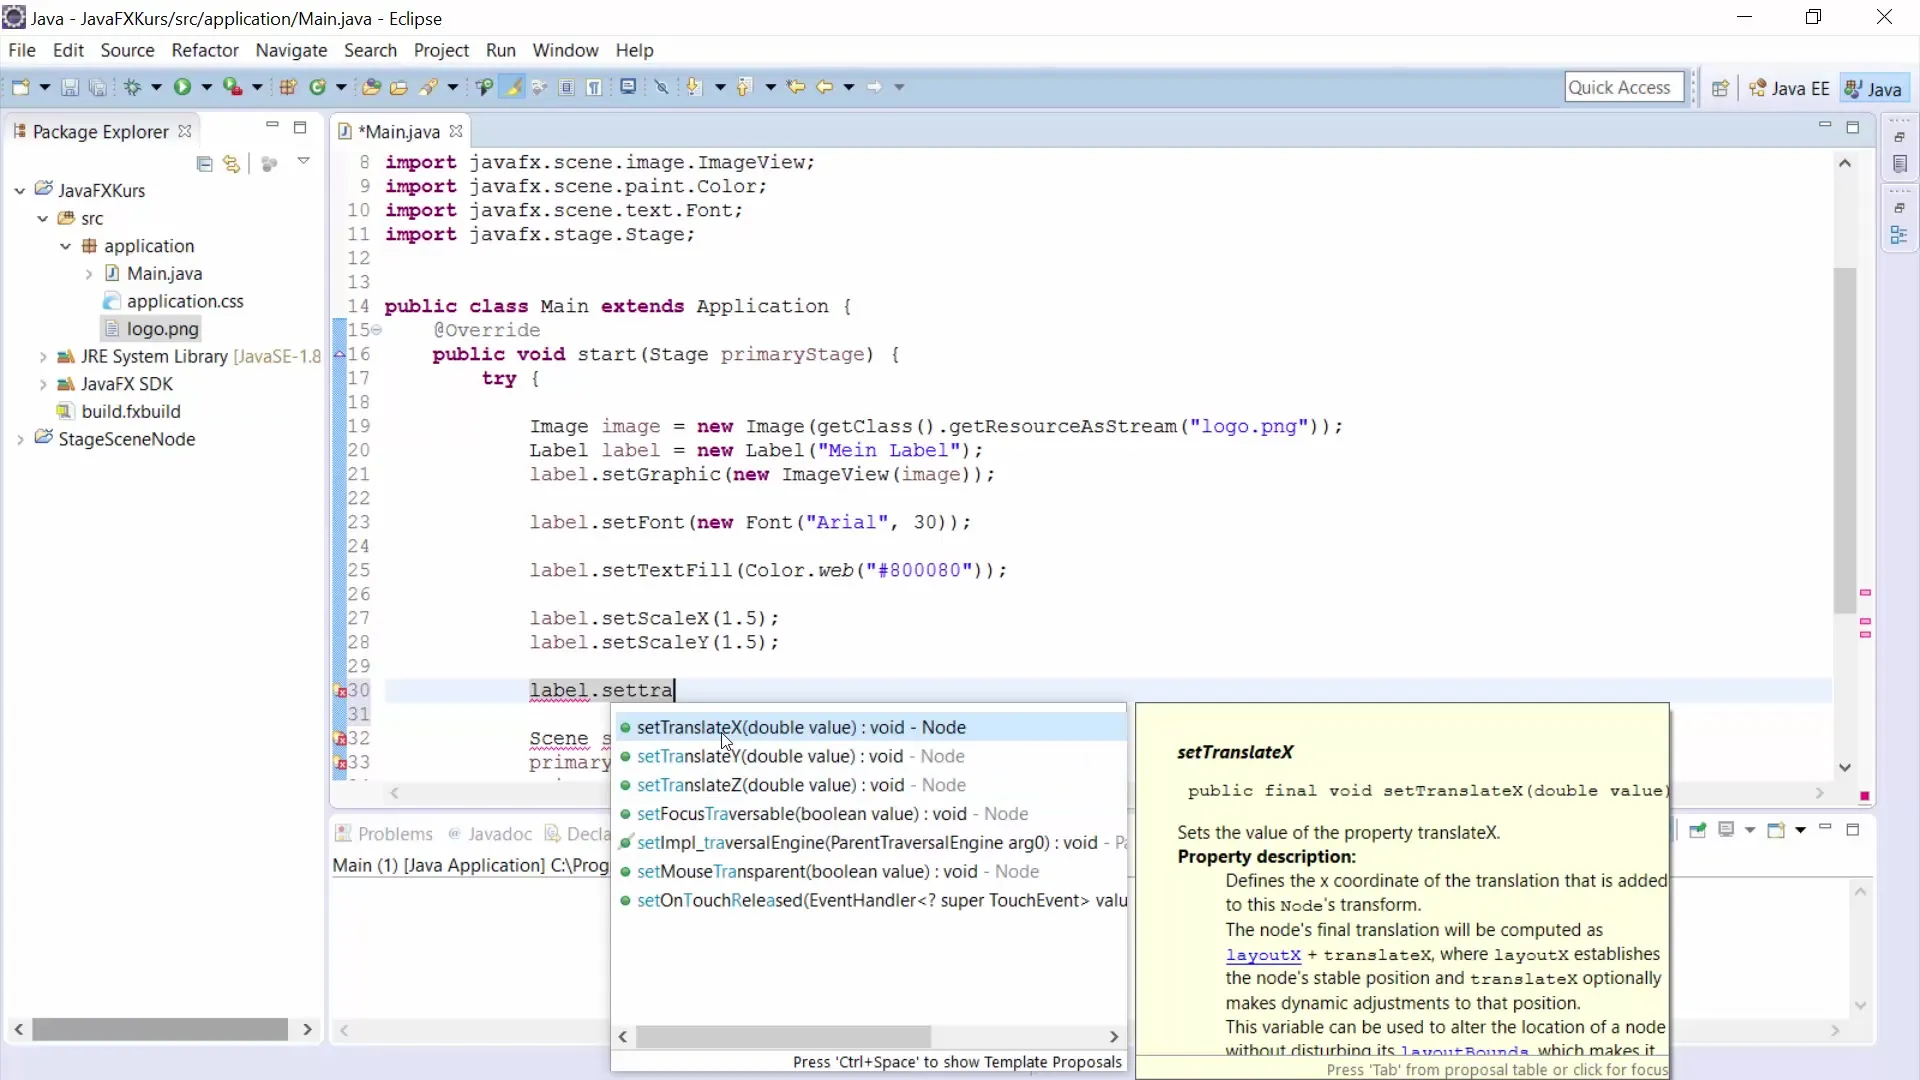This screenshot has width=1920, height=1080.
Task: Open the Back history dropdown arrow
Action: 848,87
